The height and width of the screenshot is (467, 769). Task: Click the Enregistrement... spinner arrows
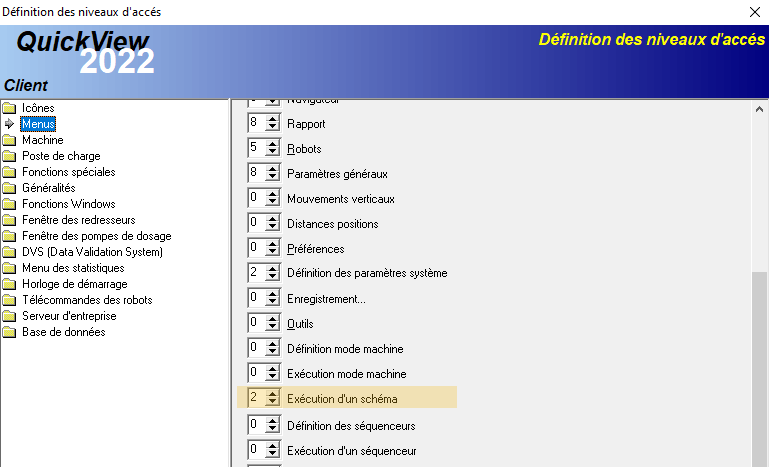(273, 298)
